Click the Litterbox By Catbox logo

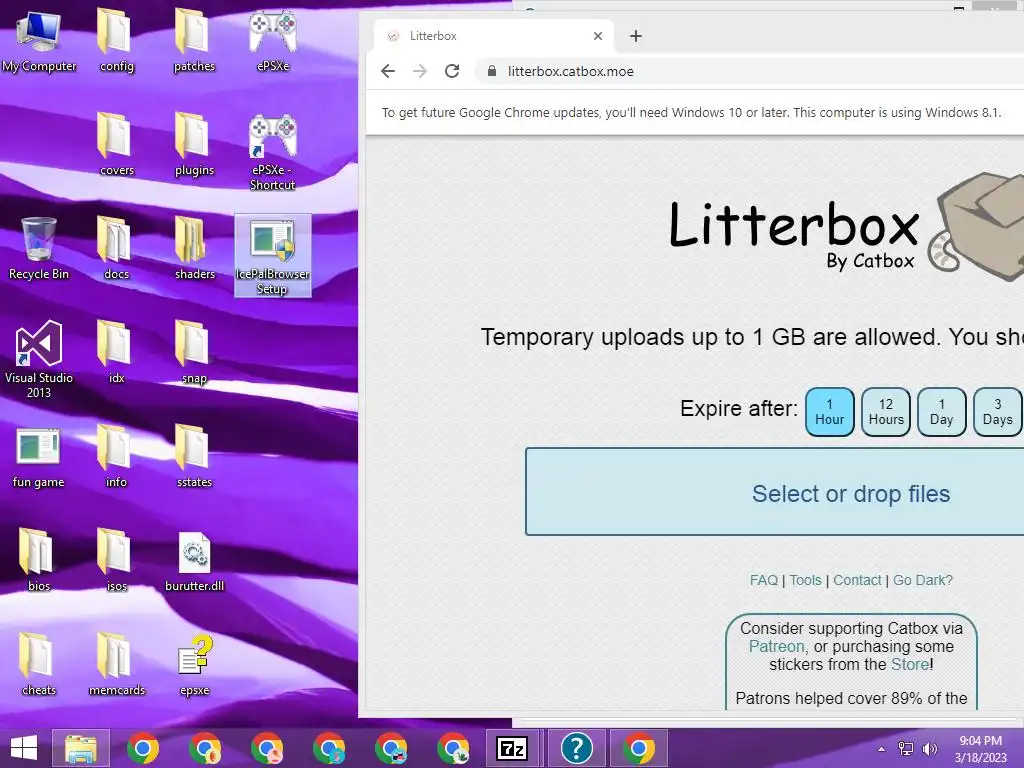click(846, 229)
